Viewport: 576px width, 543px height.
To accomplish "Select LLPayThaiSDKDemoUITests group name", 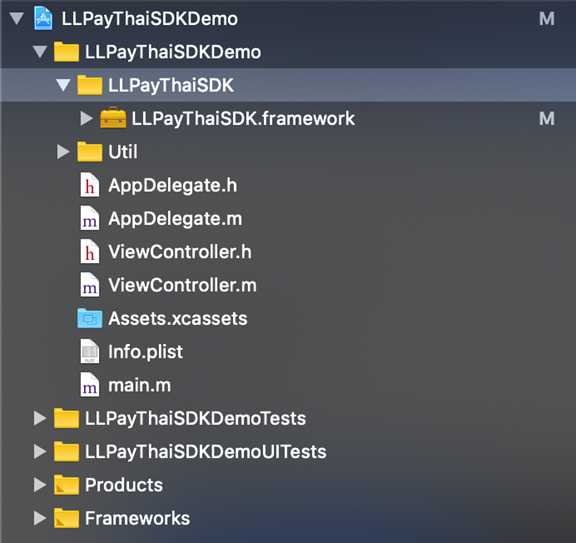I will (206, 452).
